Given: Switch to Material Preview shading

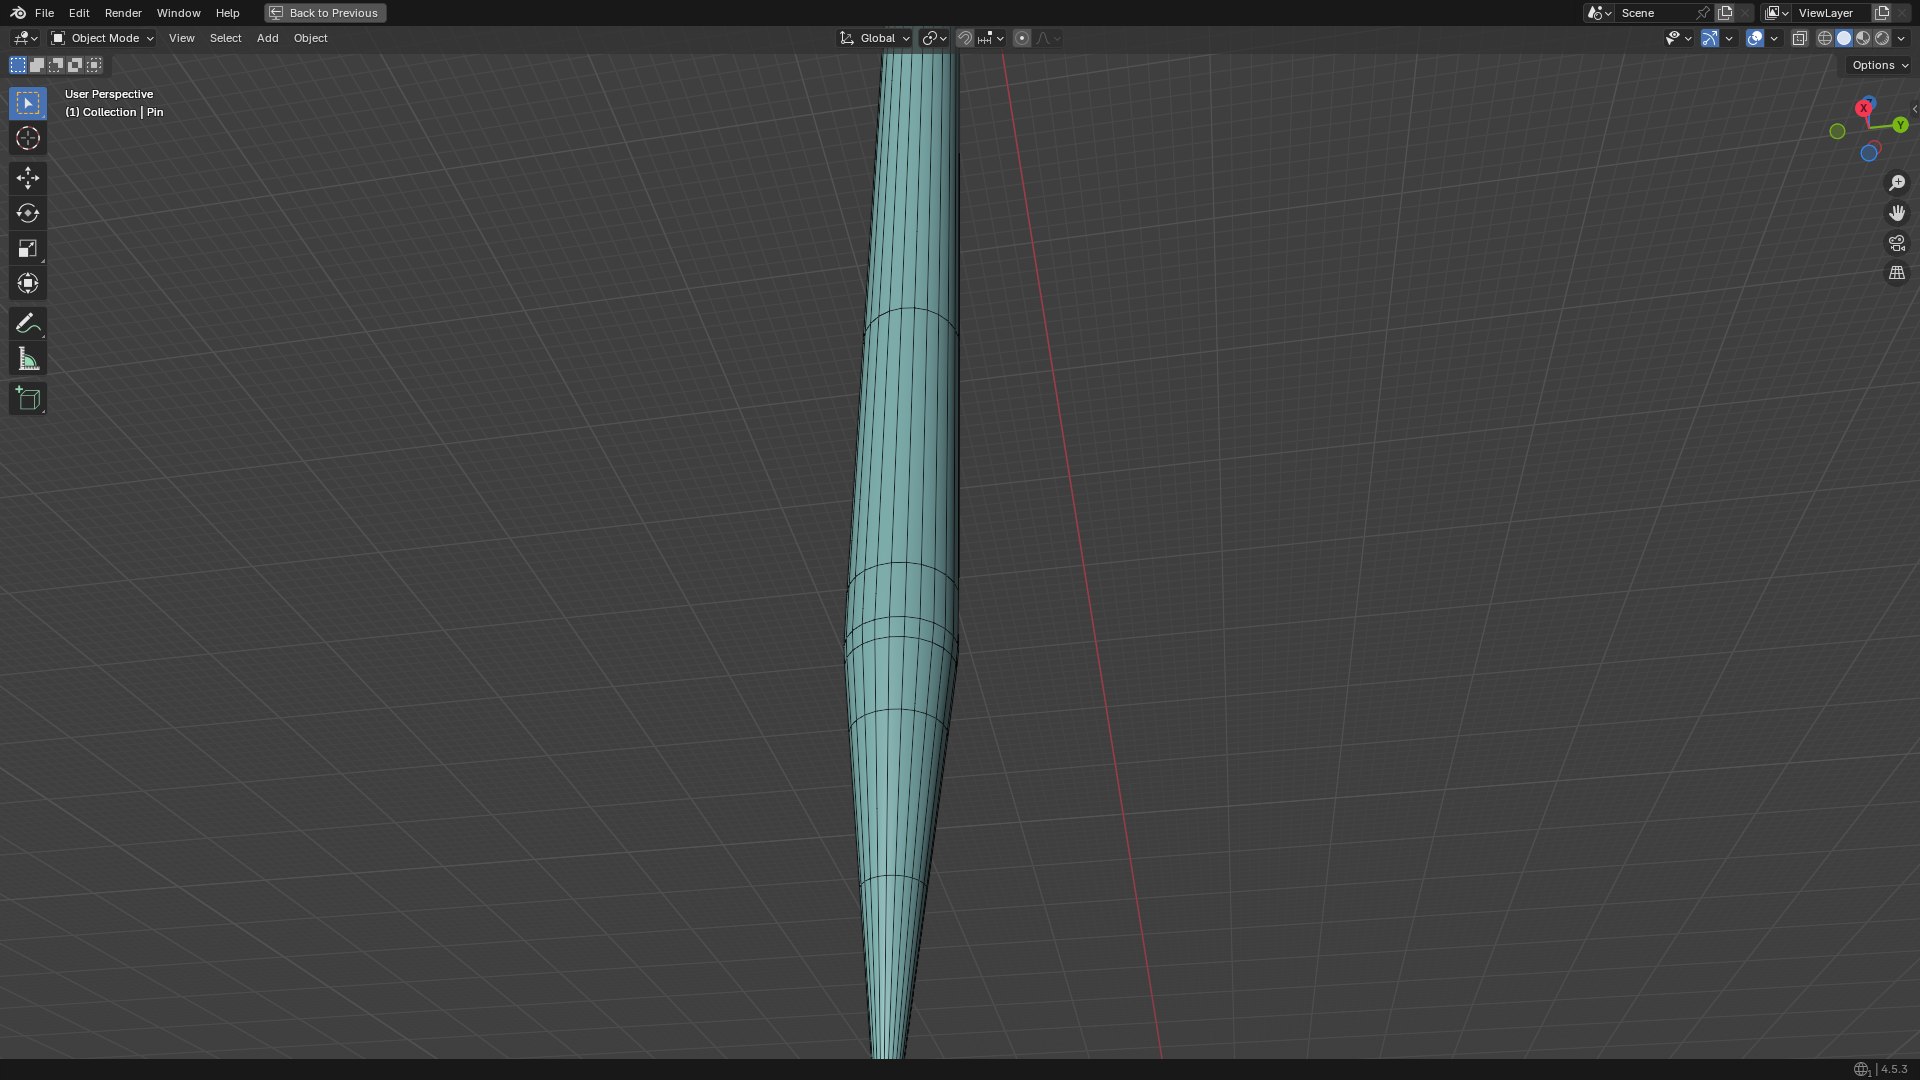Looking at the screenshot, I should pos(1863,38).
